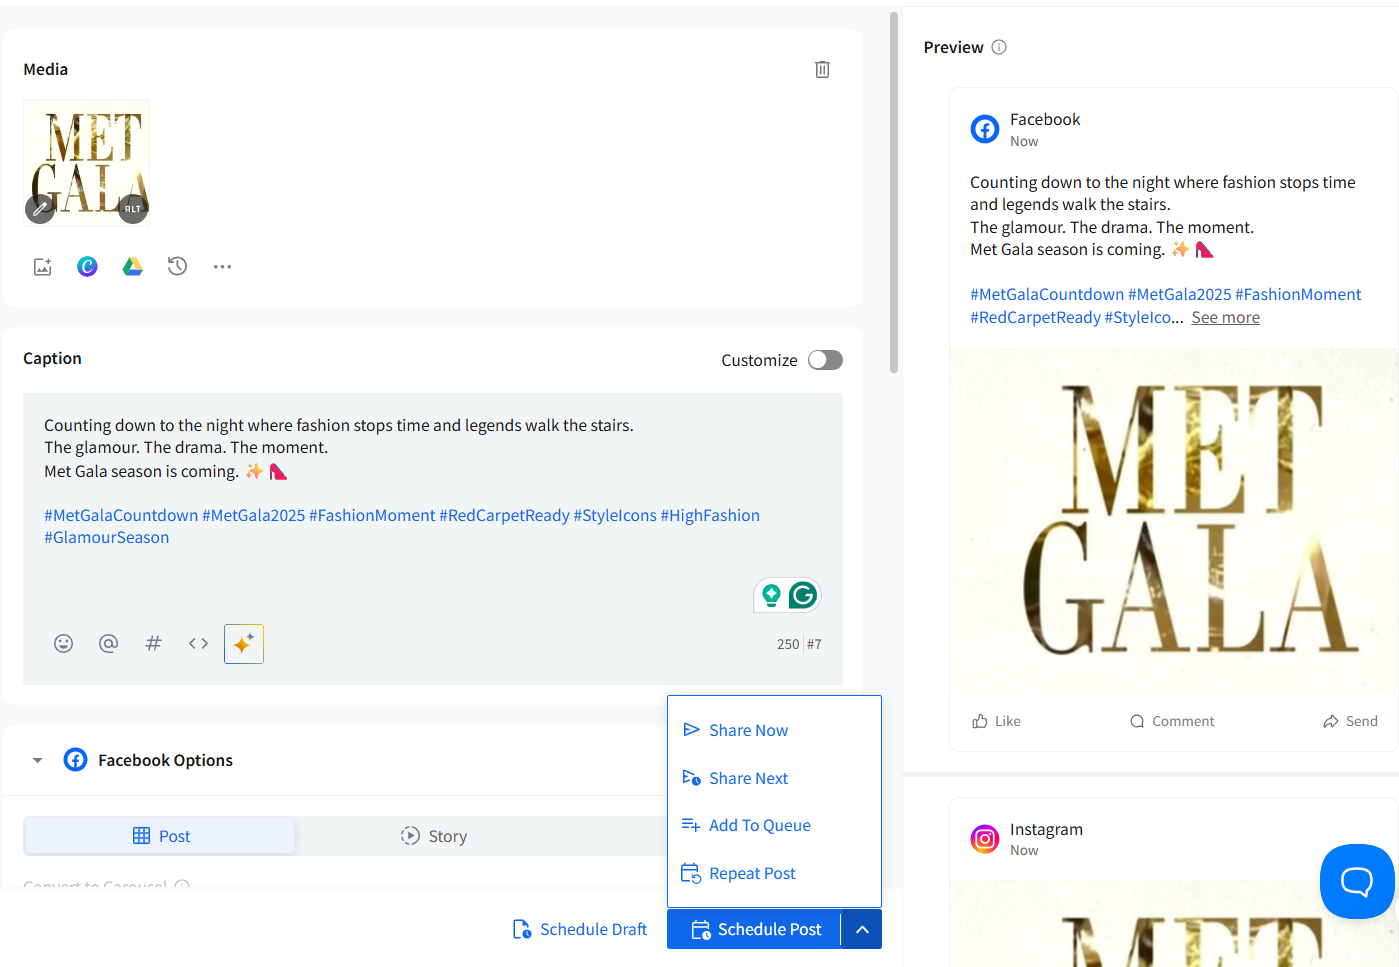Screen dimensions: 1399x967
Task: Click the Instagram preview profile icon
Action: click(985, 839)
